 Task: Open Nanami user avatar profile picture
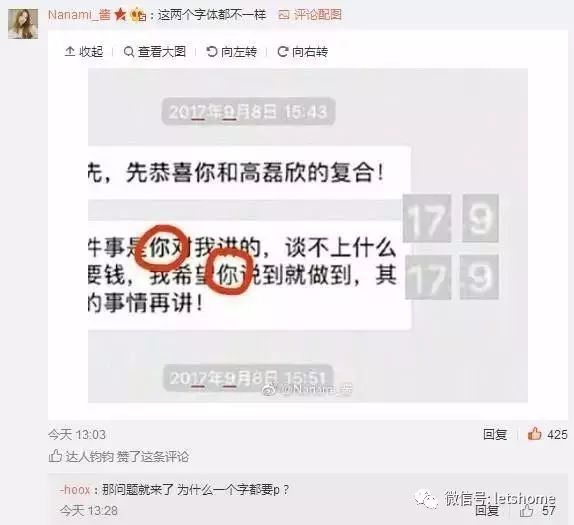click(x=23, y=24)
